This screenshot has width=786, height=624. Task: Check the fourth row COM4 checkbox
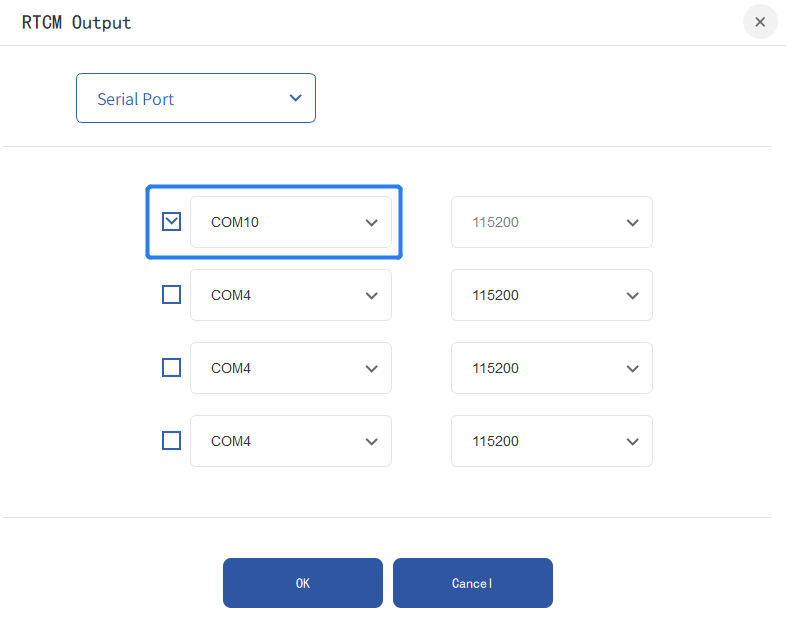coord(172,441)
